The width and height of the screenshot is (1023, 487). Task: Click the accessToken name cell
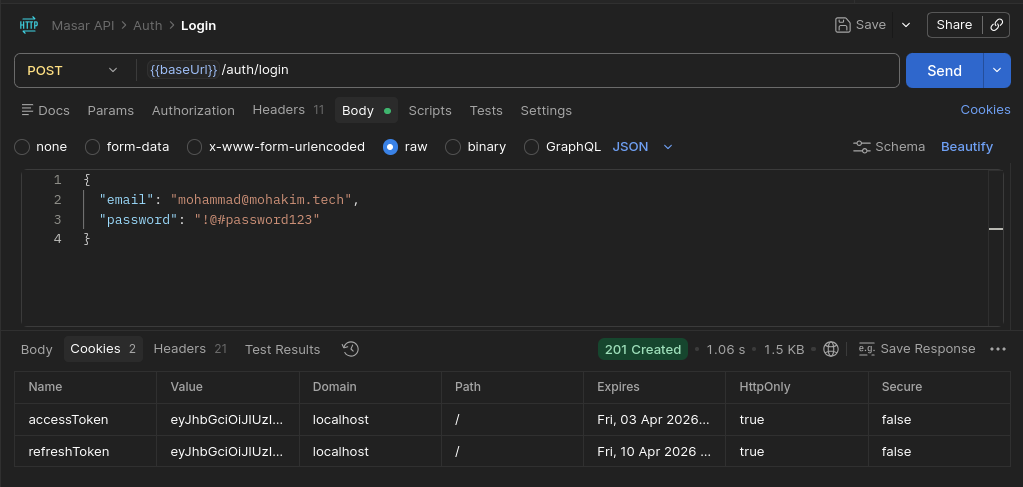(x=85, y=420)
